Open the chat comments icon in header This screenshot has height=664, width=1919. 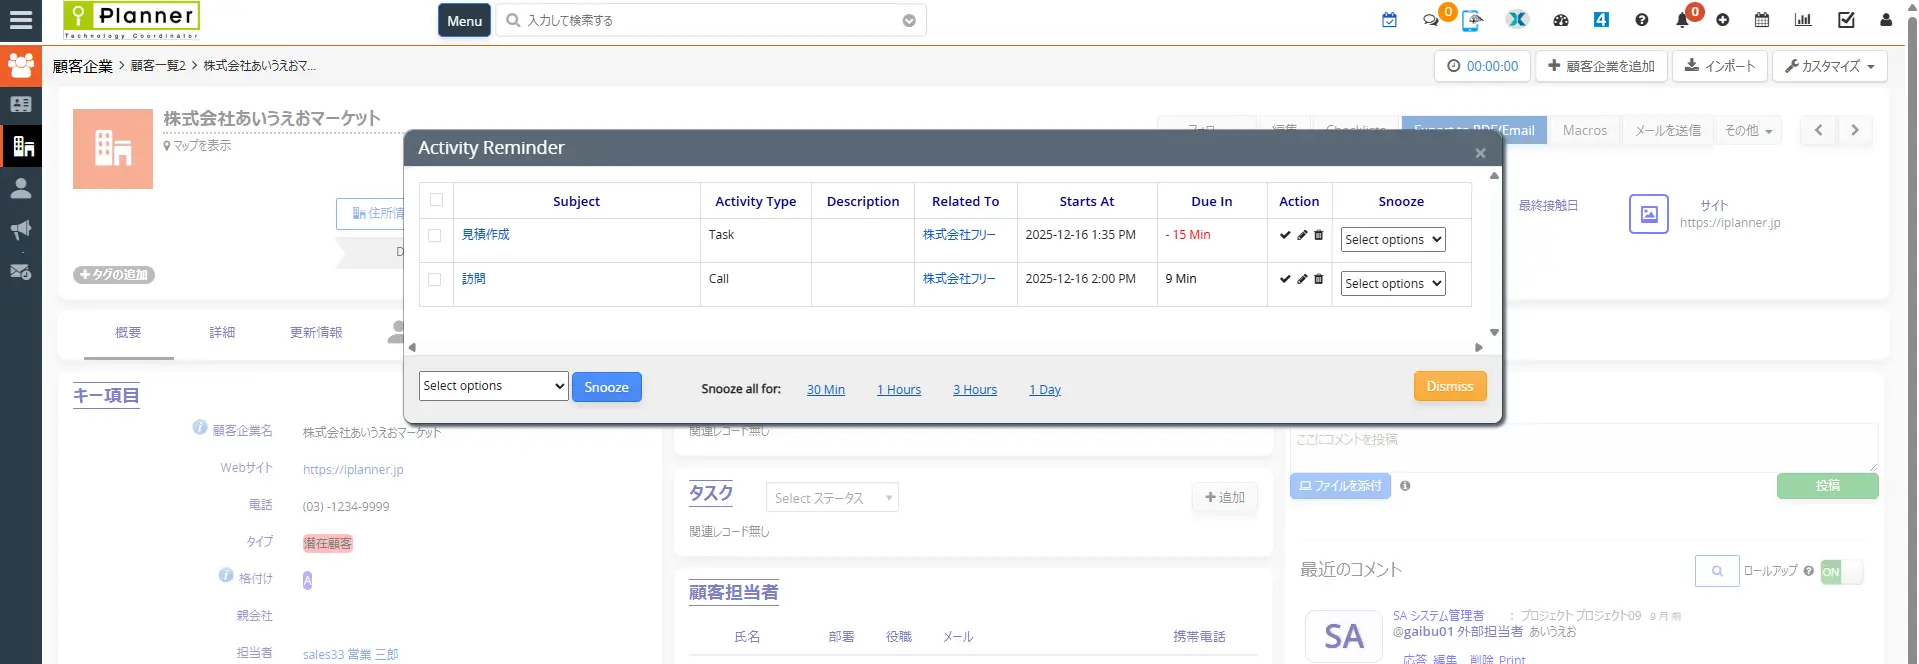(x=1431, y=20)
